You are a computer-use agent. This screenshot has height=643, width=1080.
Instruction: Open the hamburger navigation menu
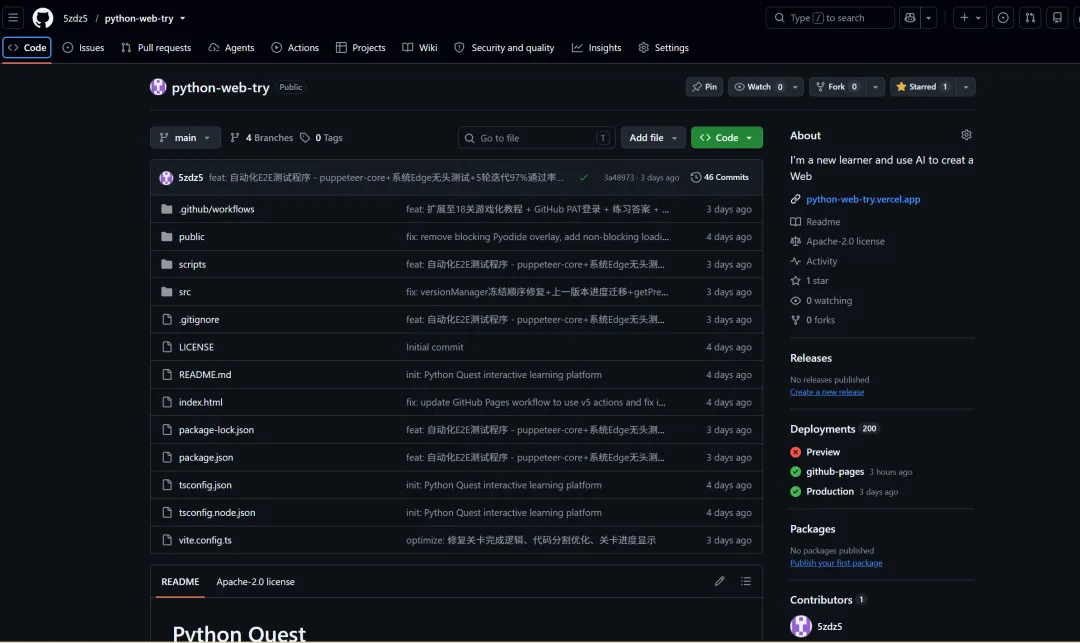pos(13,18)
